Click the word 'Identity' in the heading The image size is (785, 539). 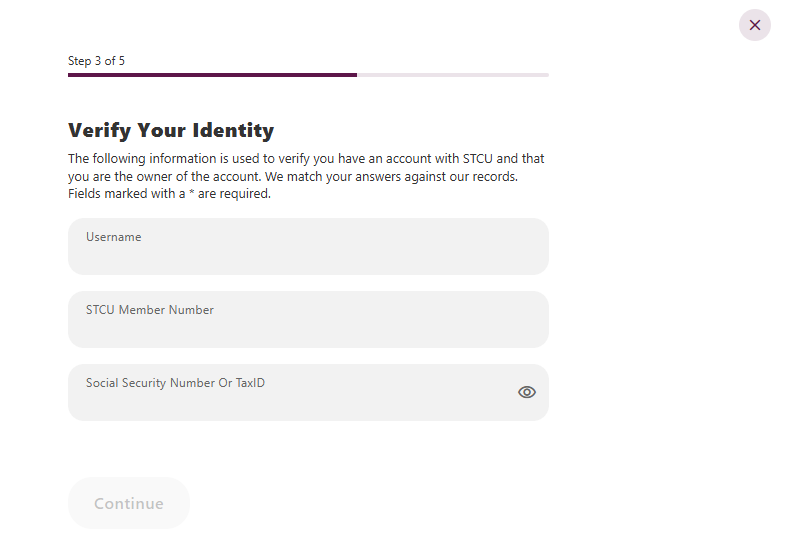(x=233, y=130)
